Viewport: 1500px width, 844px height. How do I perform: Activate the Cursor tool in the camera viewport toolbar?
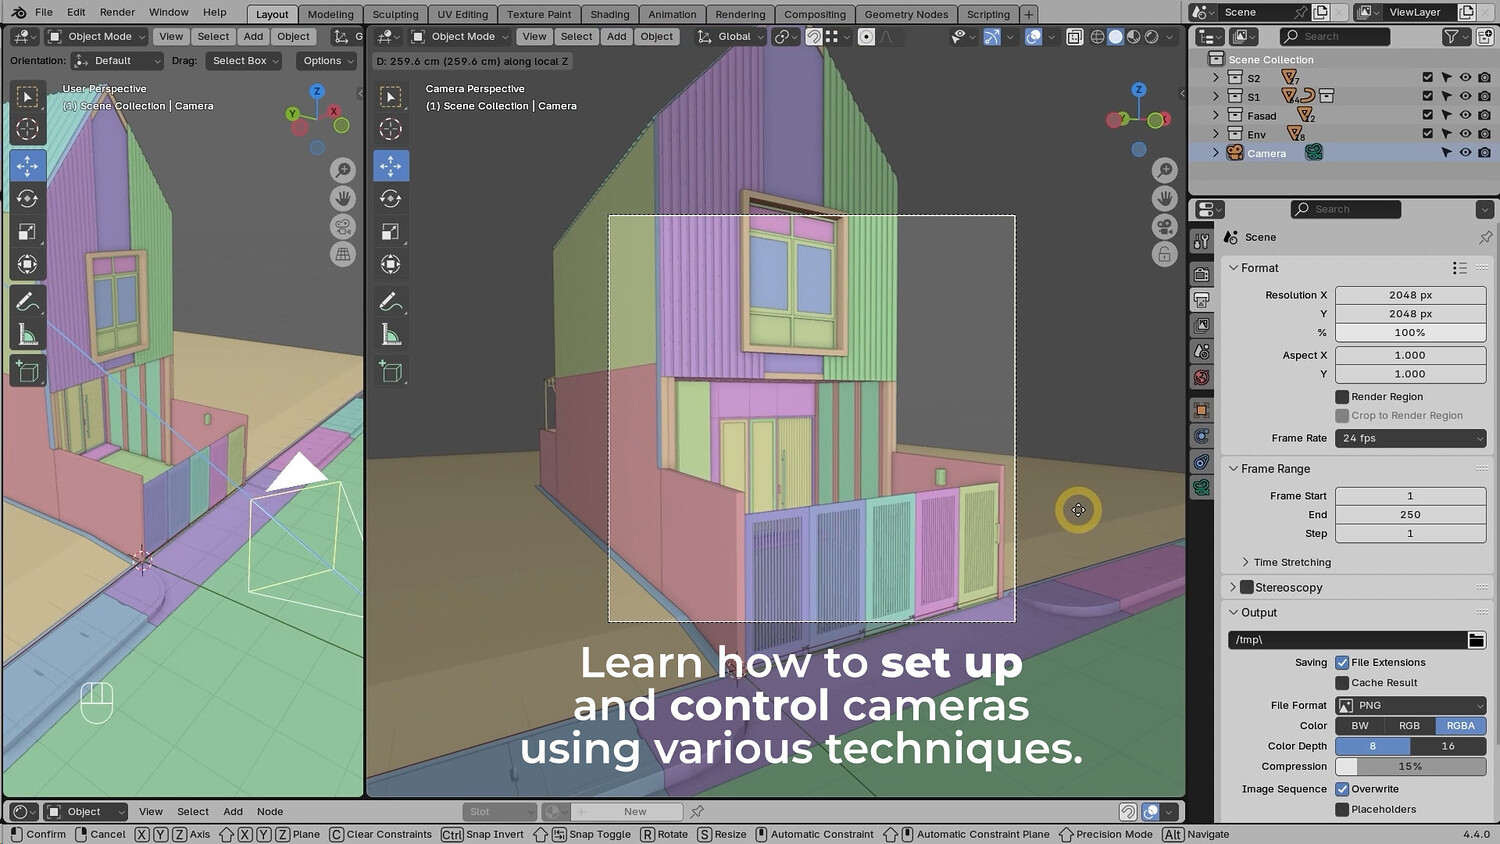coord(391,129)
